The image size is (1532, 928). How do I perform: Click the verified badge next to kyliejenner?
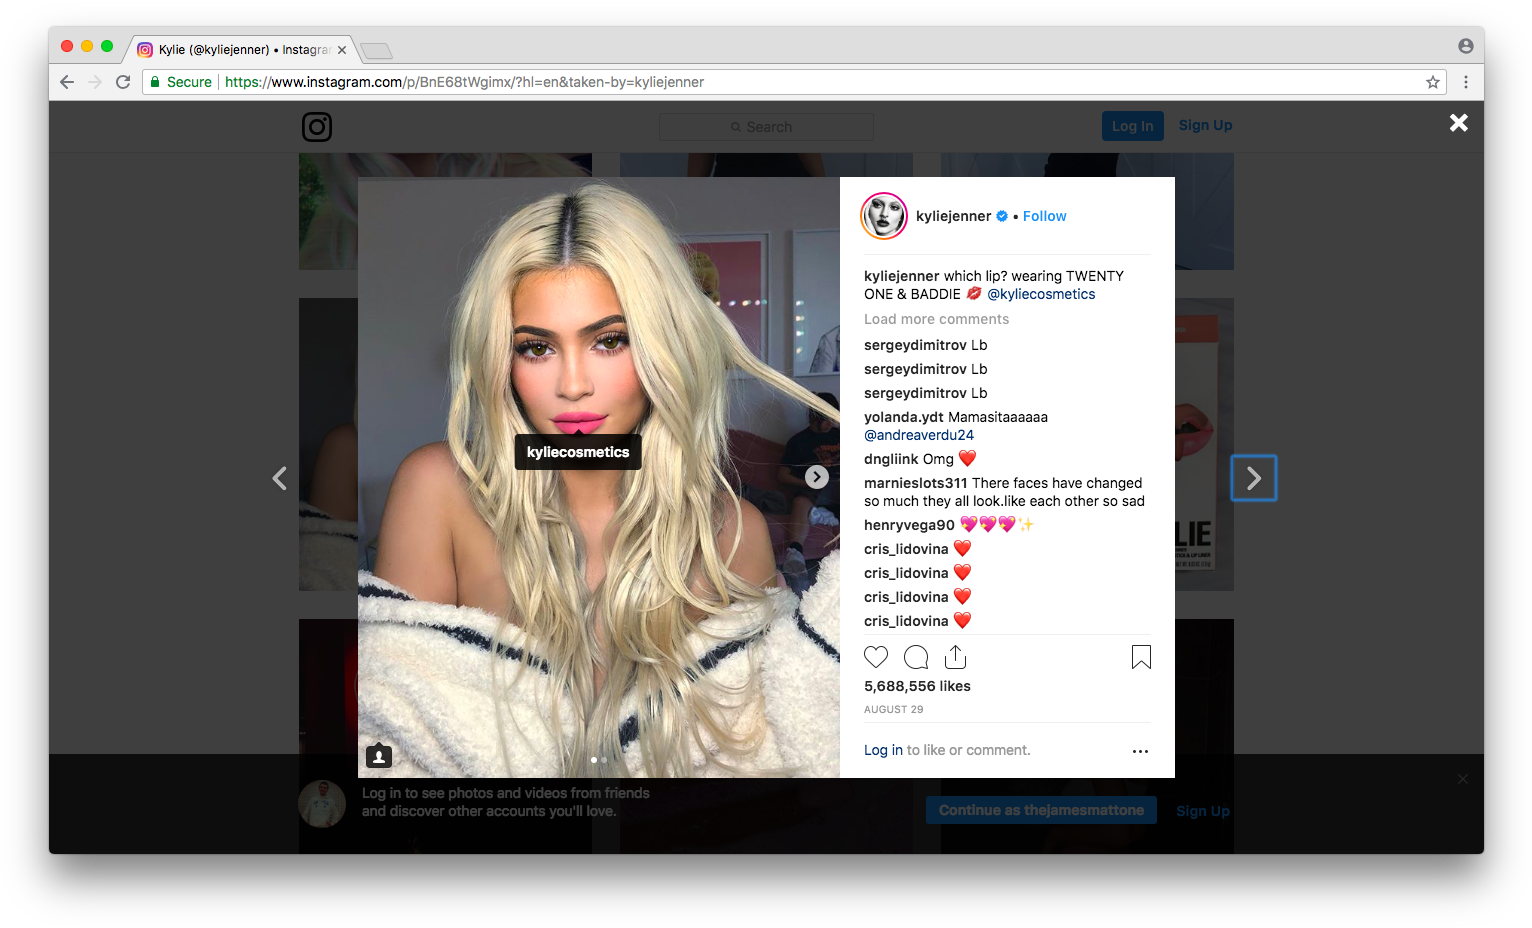tap(1001, 215)
